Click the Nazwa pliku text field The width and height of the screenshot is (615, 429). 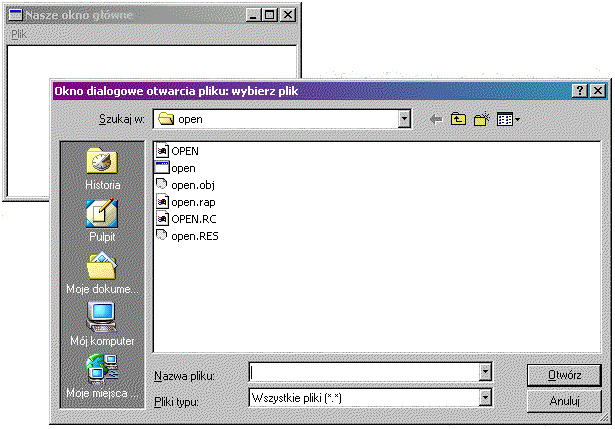[363, 373]
